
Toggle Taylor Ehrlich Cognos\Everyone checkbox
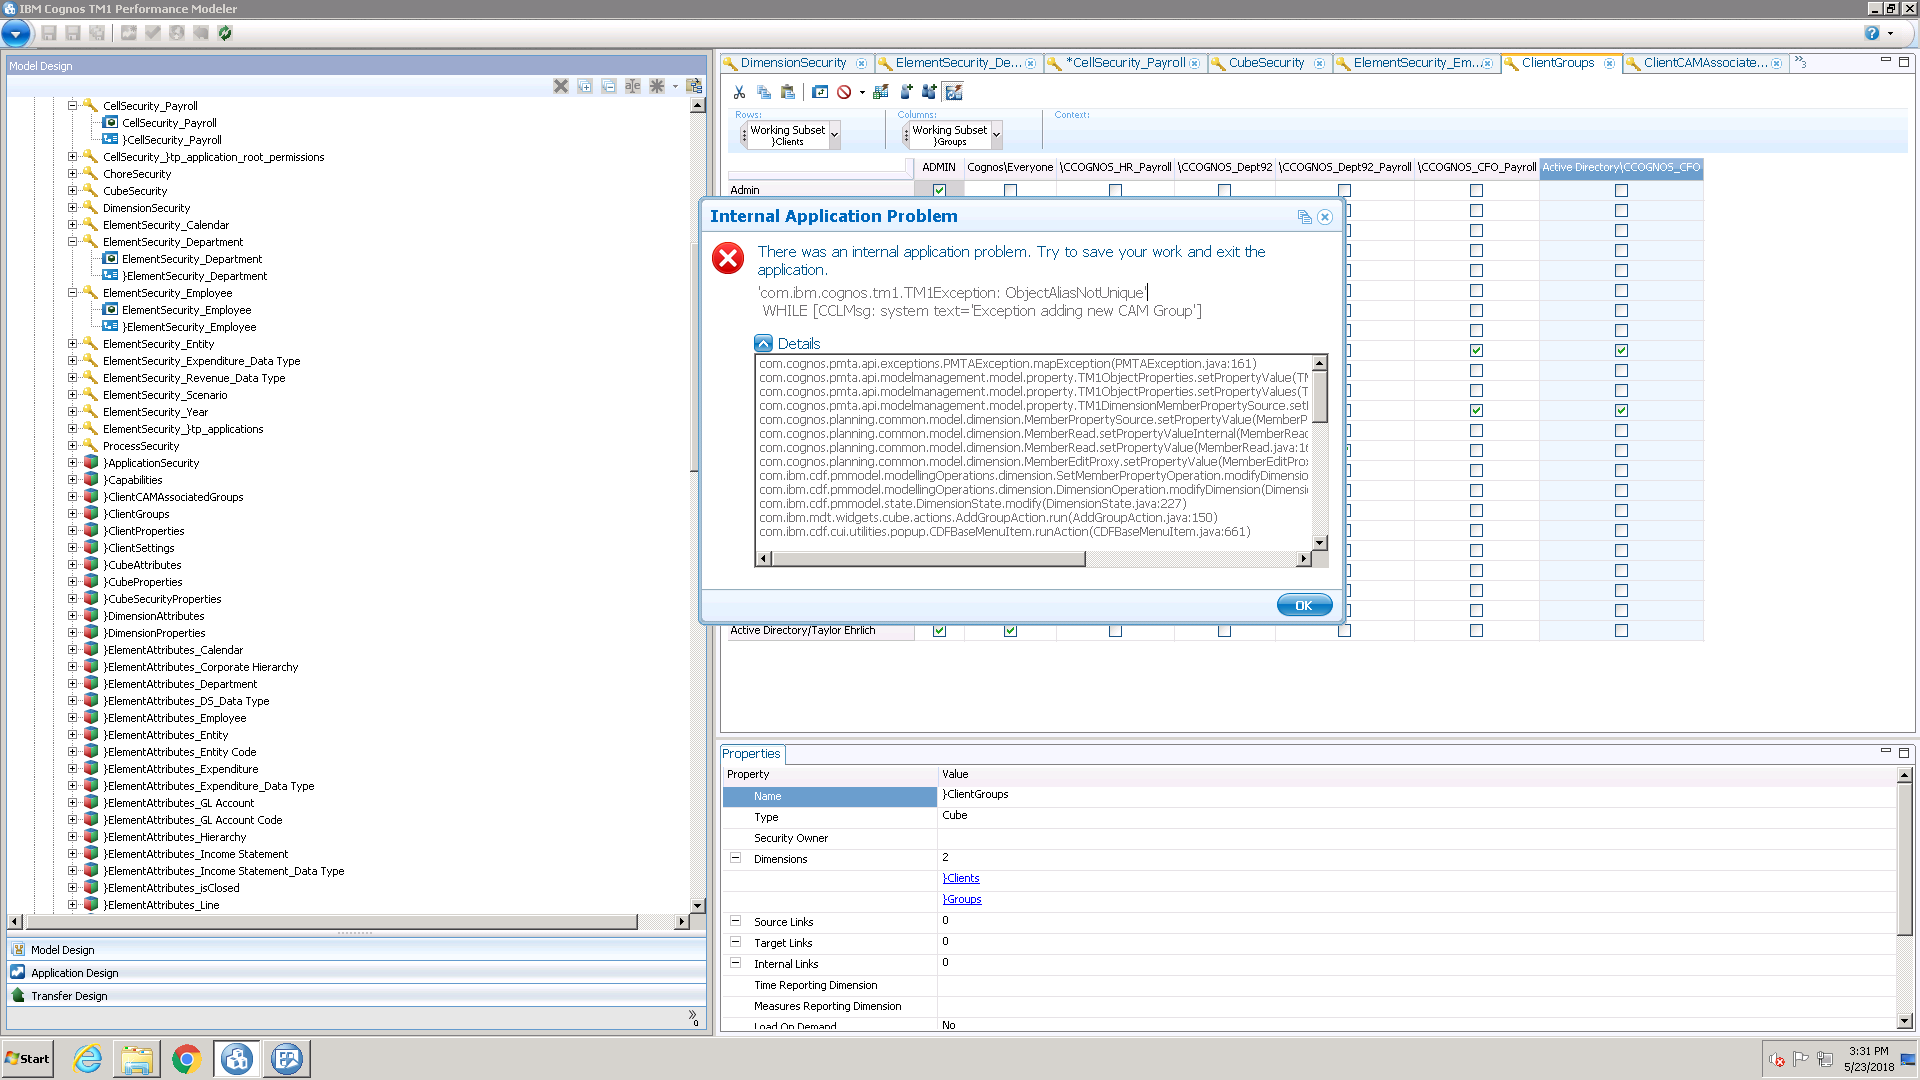coord(1010,631)
